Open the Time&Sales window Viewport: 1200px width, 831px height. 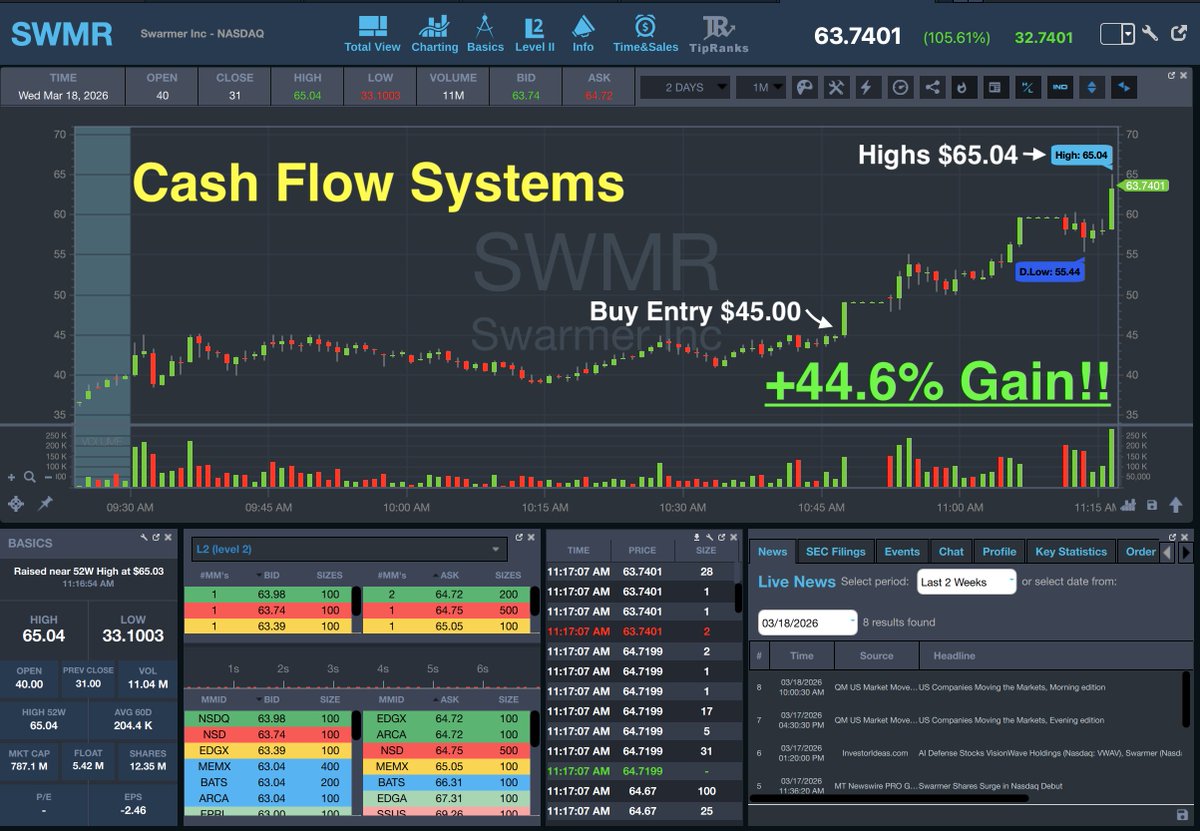(645, 31)
